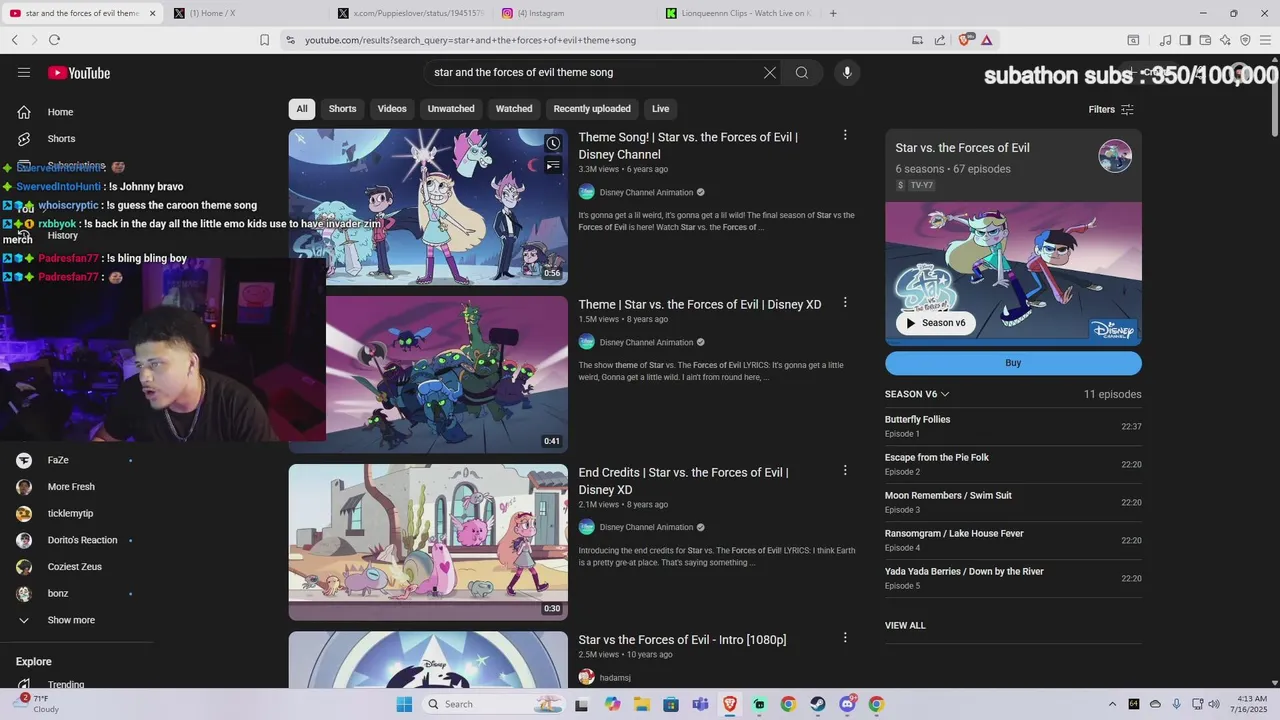Click the magnifier search button
Screen dimensions: 1280x720
pos(802,72)
